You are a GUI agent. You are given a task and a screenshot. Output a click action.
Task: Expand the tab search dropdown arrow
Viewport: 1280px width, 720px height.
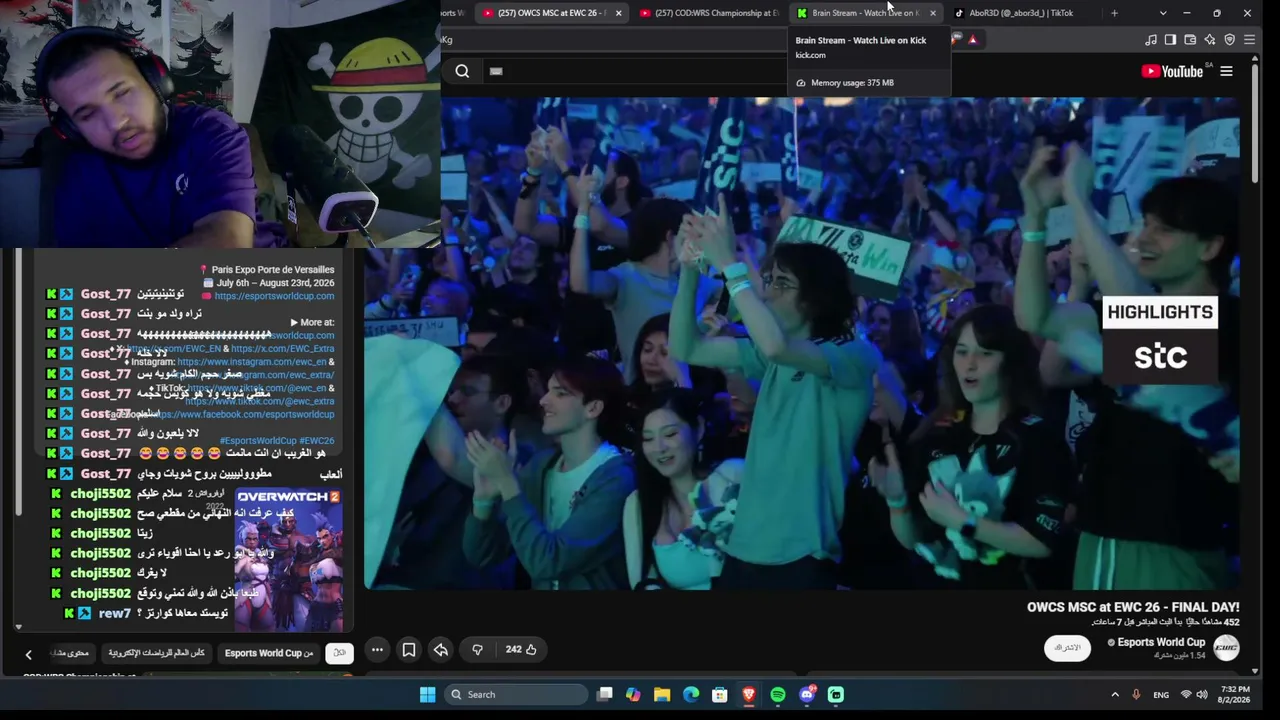(x=1162, y=13)
